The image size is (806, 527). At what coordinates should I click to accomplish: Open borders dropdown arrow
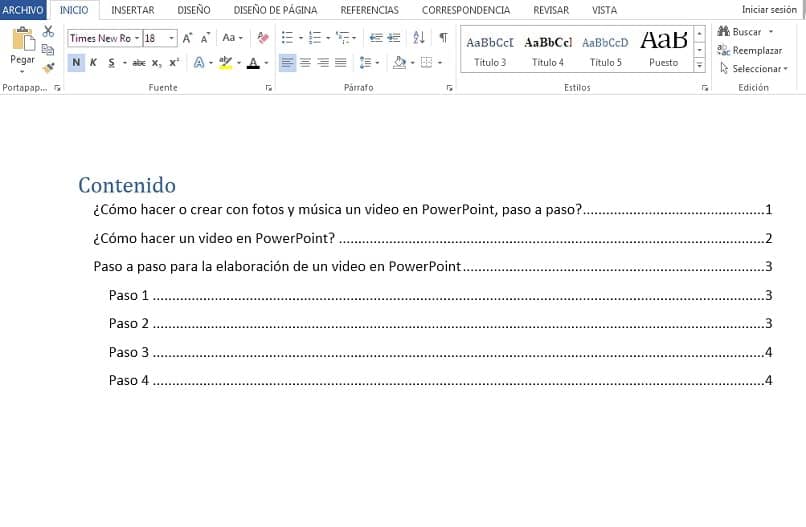(x=440, y=63)
